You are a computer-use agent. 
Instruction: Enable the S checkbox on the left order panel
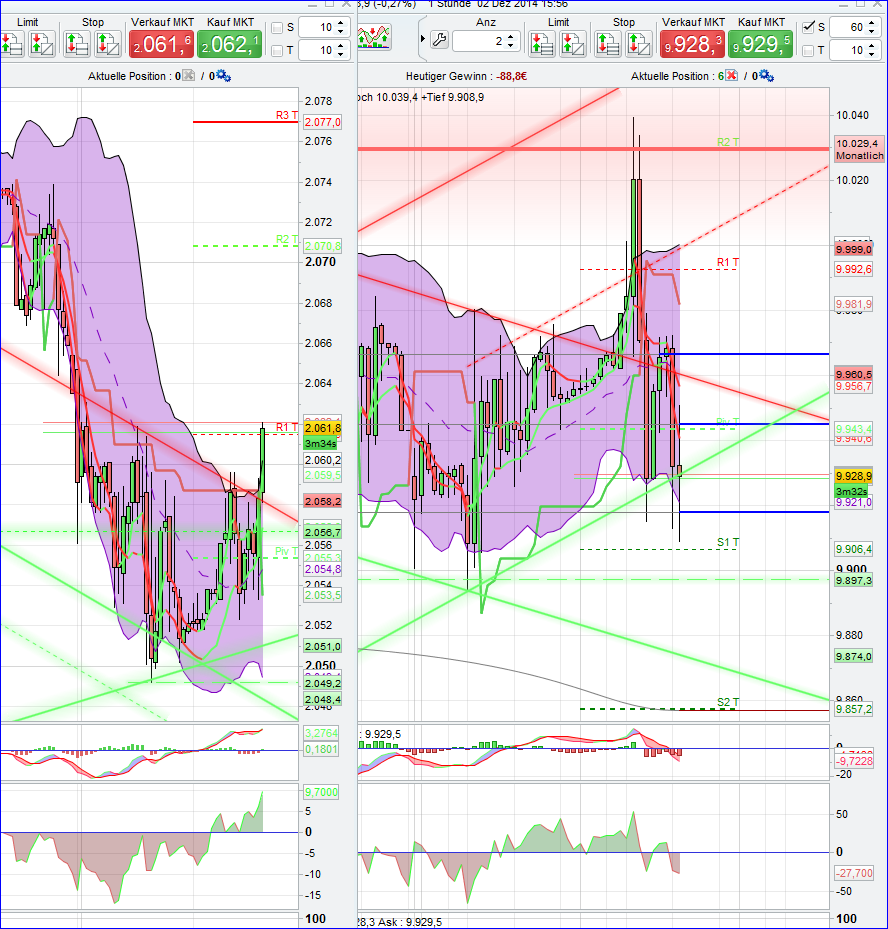(276, 28)
